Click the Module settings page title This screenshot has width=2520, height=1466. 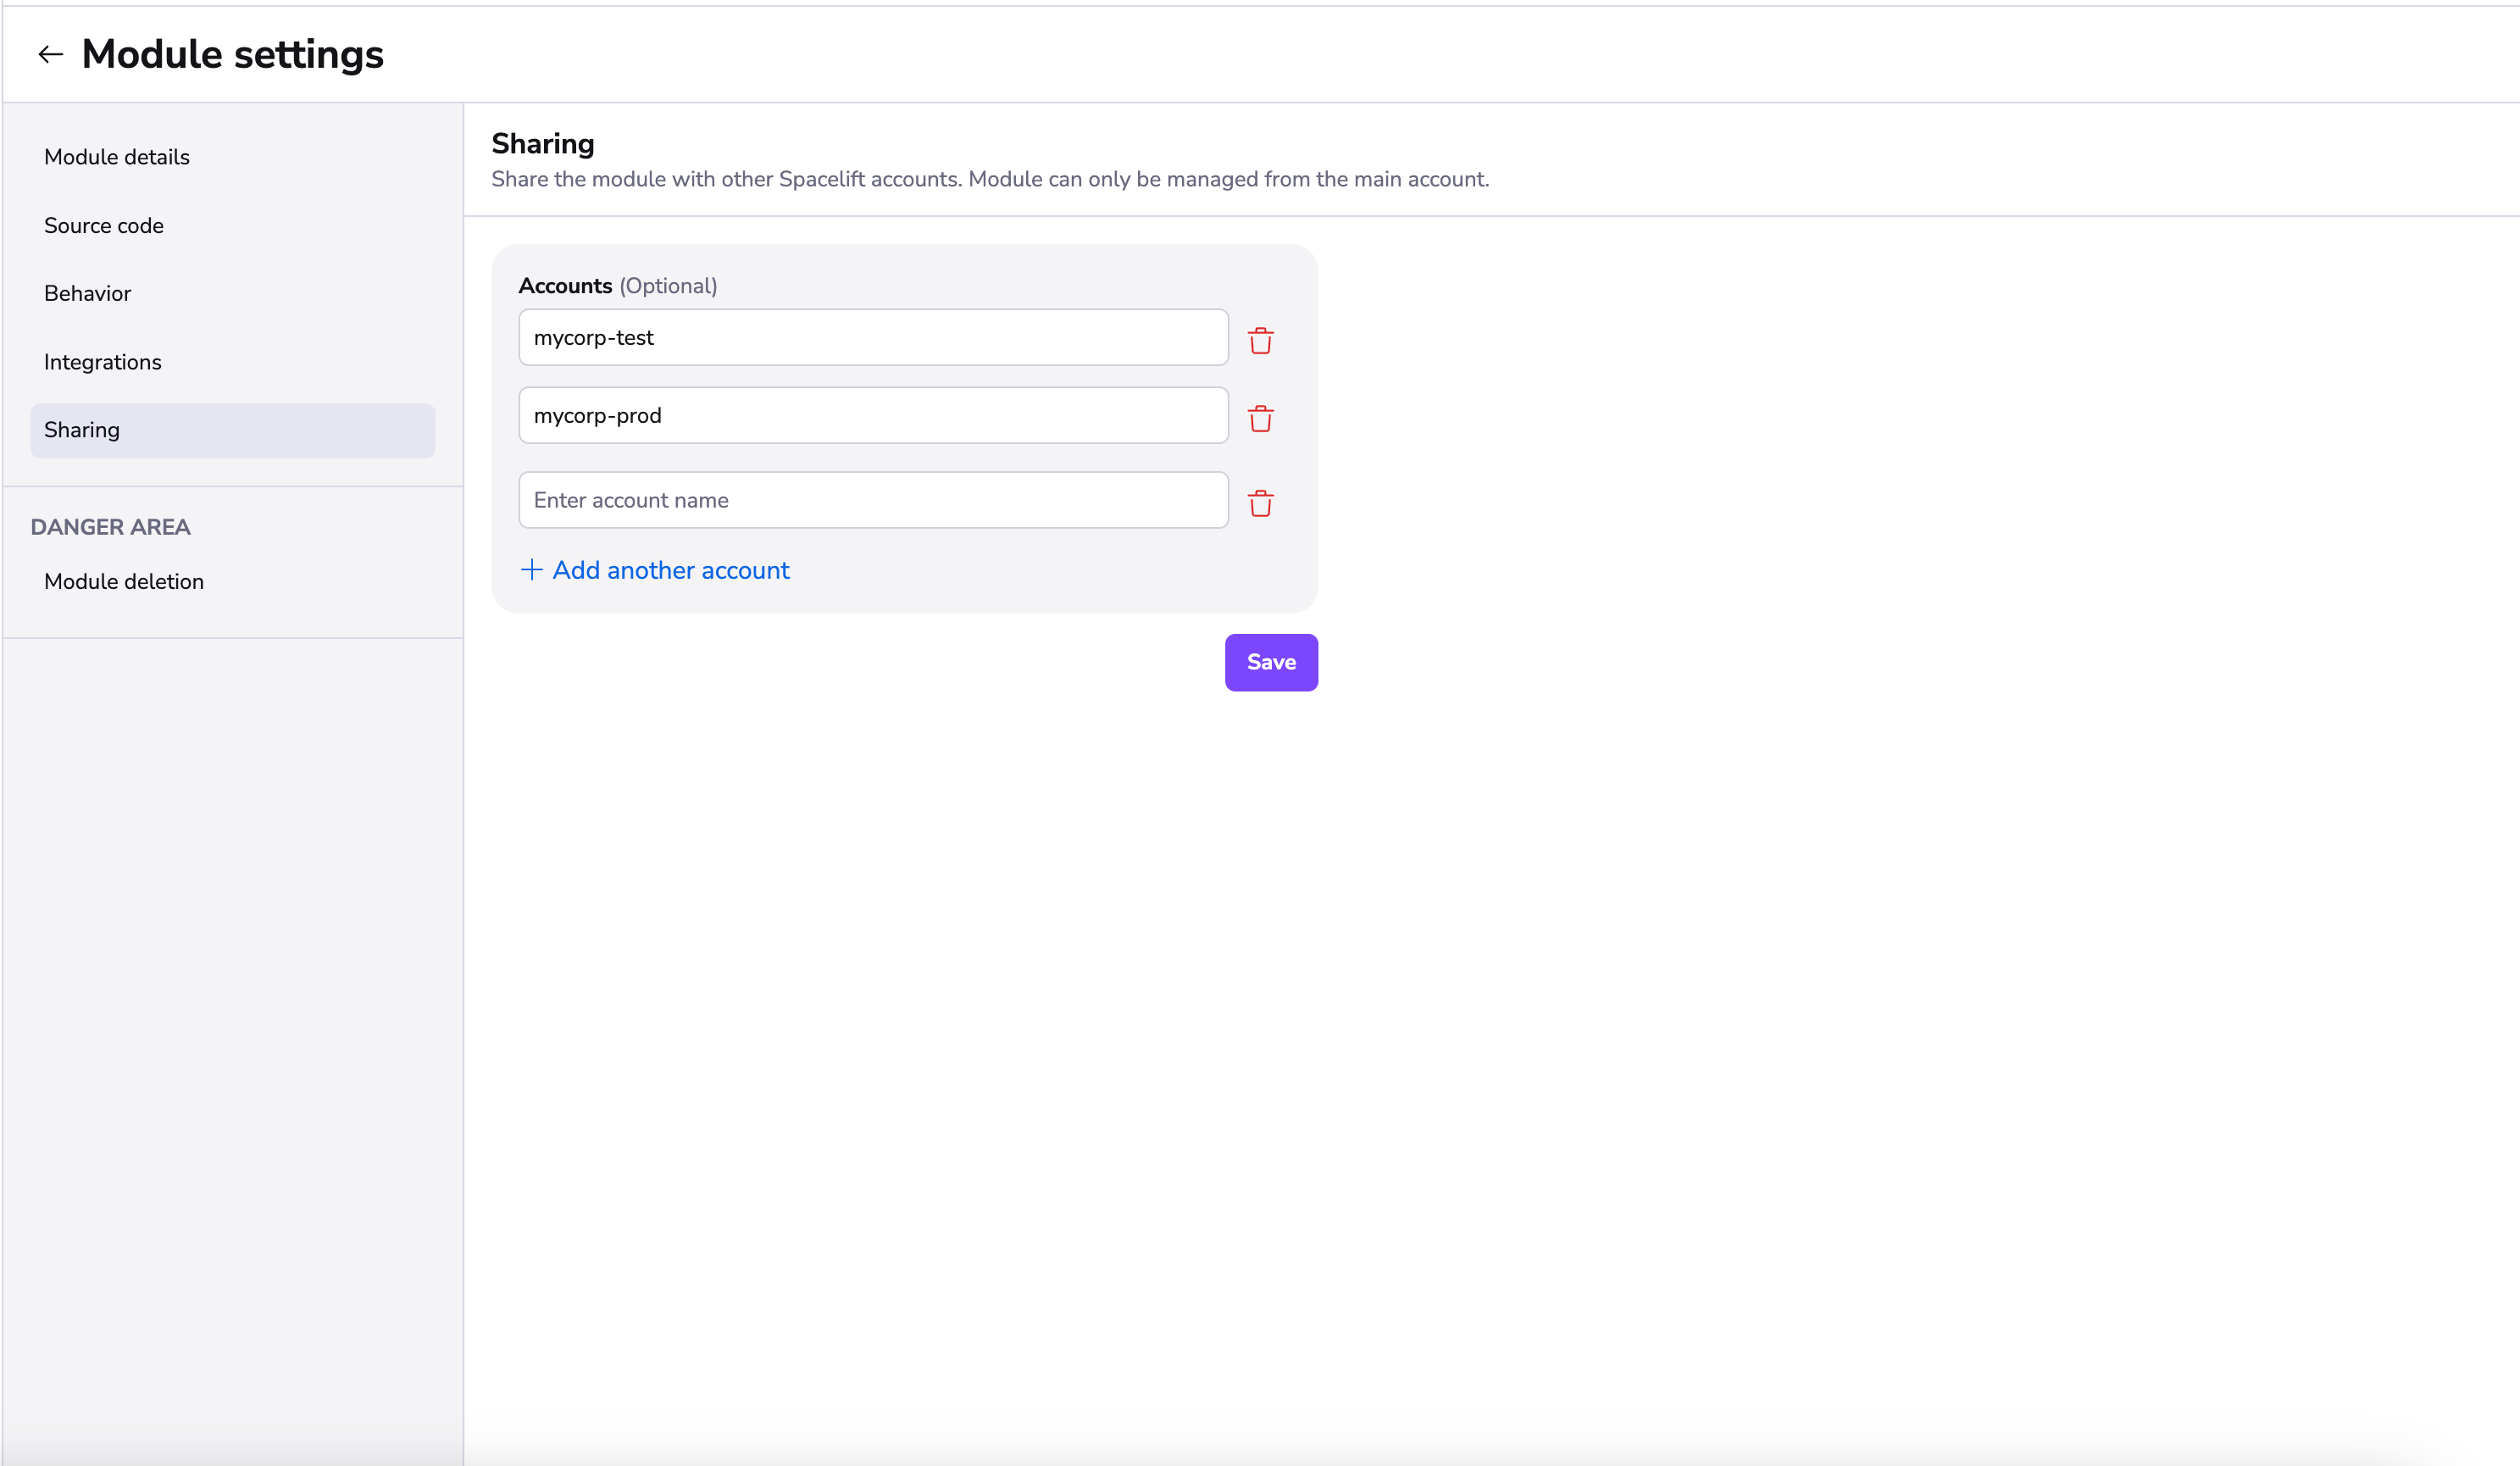tap(232, 54)
